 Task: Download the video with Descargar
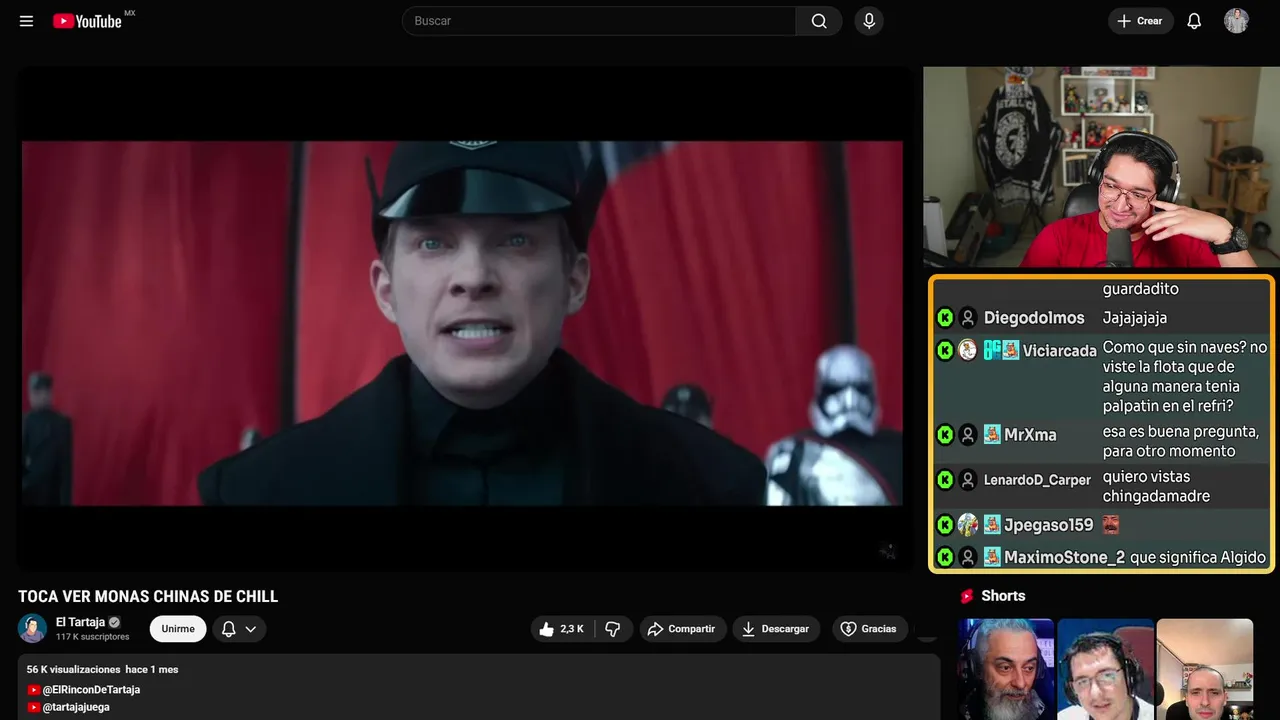[776, 629]
